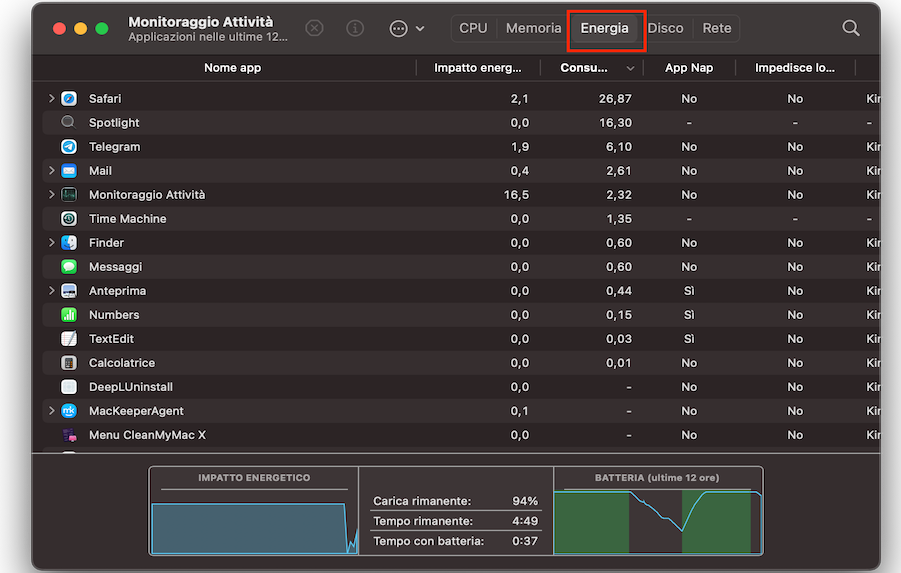Click the Messaggi app icon

(x=69, y=267)
